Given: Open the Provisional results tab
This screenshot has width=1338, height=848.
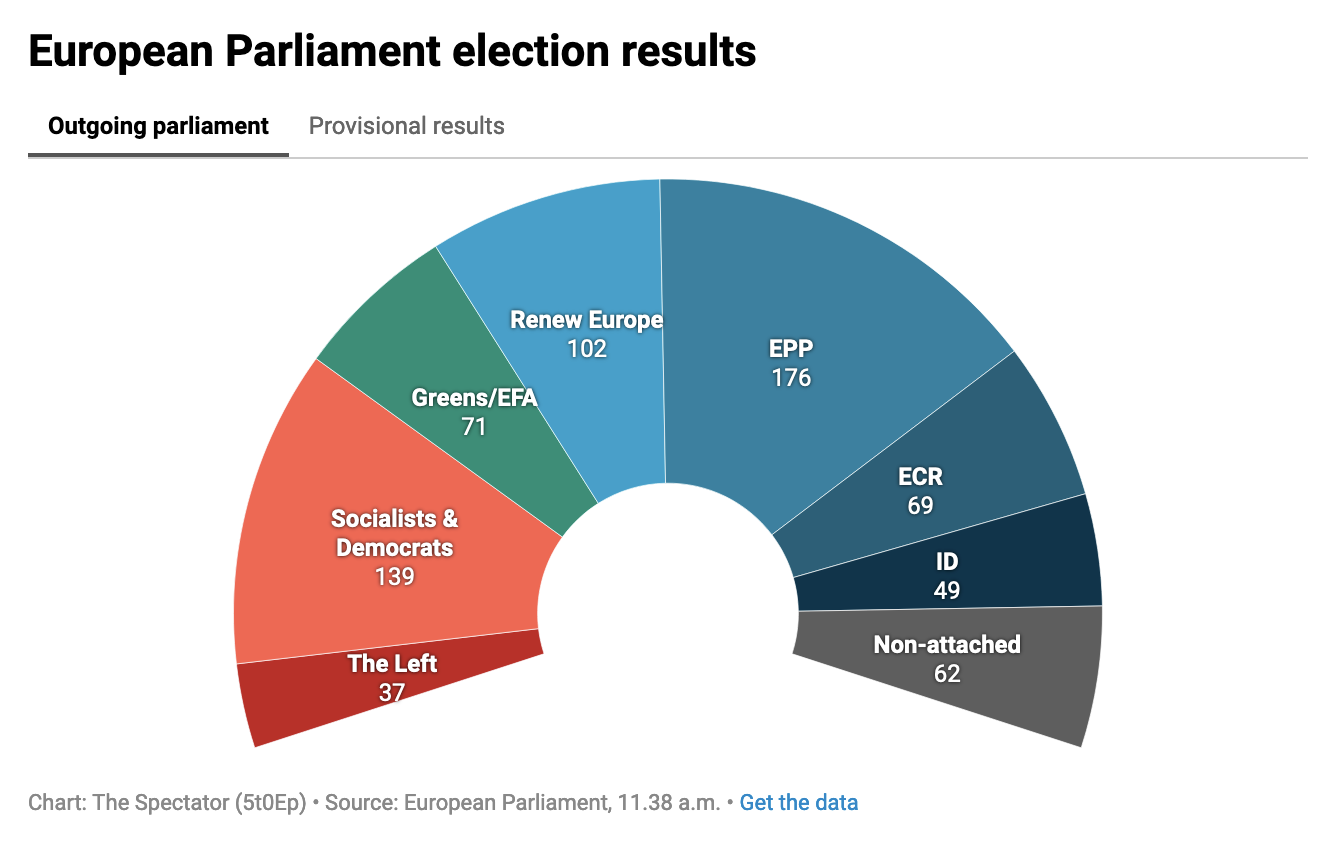Looking at the screenshot, I should [406, 127].
